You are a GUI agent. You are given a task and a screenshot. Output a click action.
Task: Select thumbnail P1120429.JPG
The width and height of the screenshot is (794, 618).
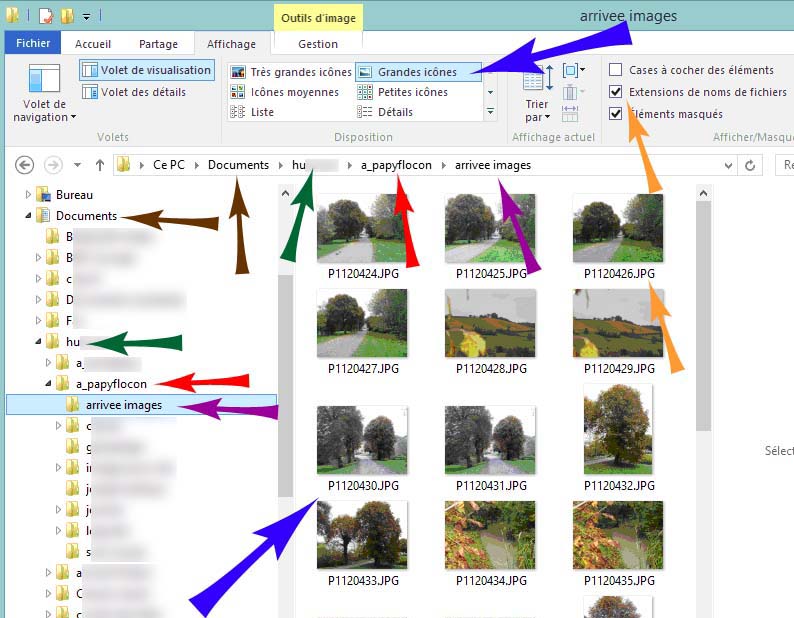coord(618,323)
